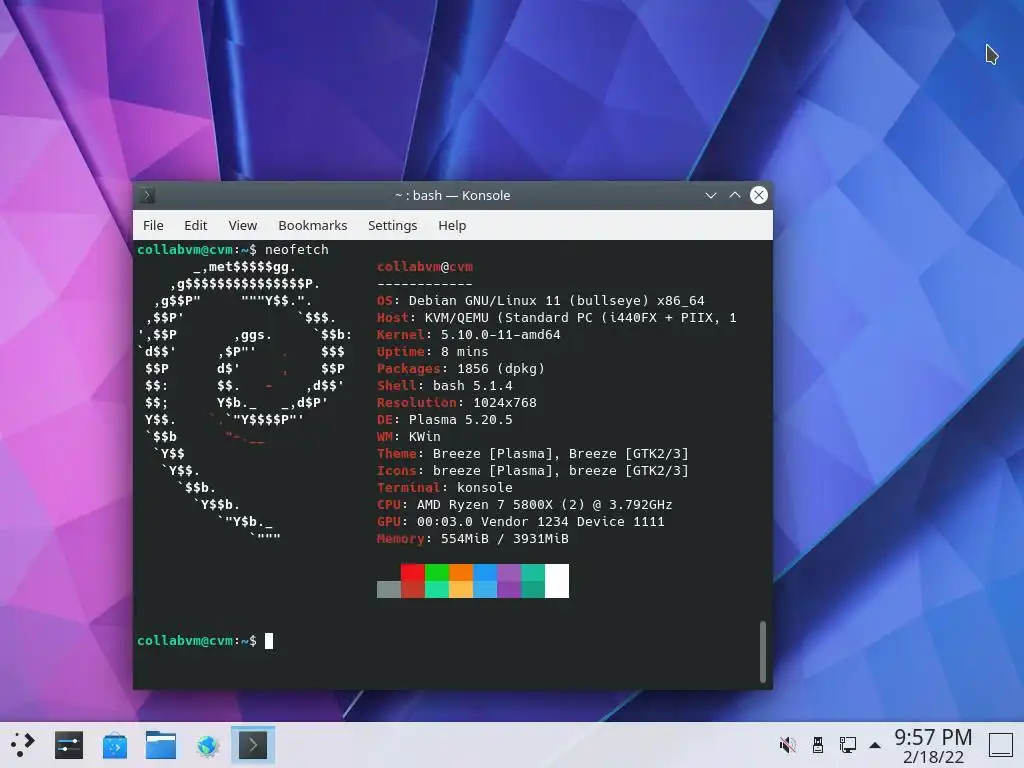This screenshot has height=768, width=1024.
Task: Click the 'GPU: 00:03.0 Vendor 1234' line
Action: point(520,522)
